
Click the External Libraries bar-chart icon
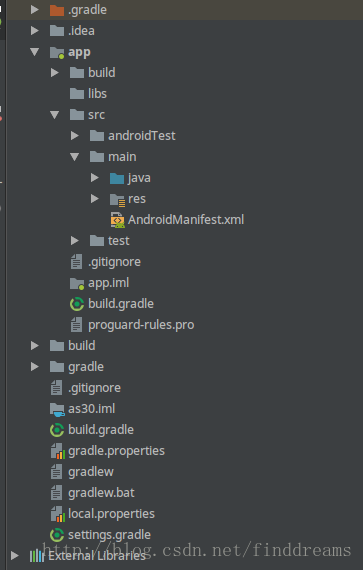coord(36,556)
